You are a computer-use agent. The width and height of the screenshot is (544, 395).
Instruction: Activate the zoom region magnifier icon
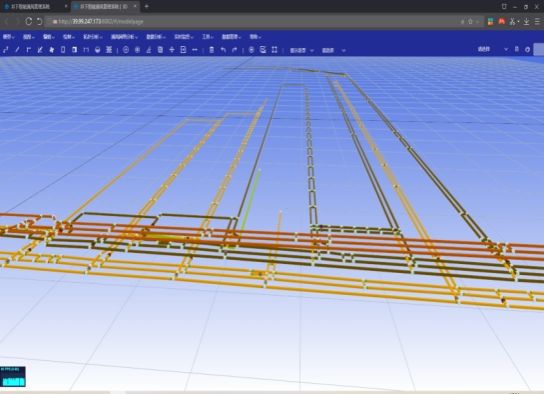point(263,50)
